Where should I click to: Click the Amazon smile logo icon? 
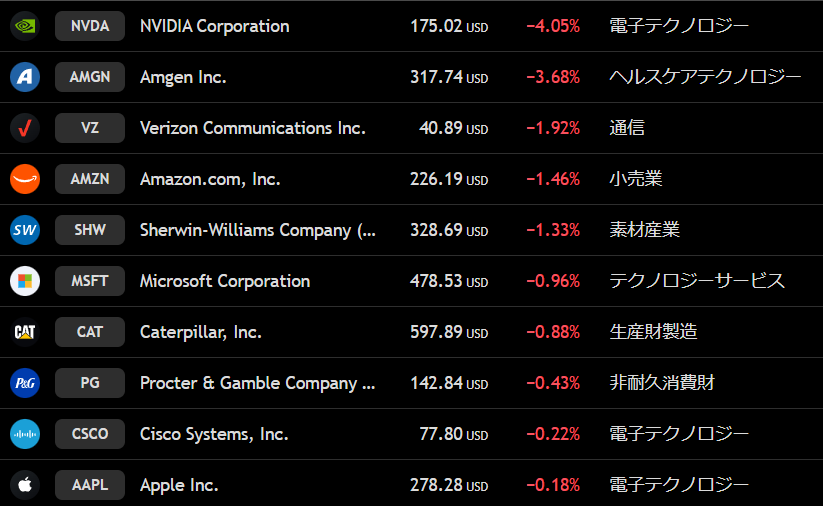[x=24, y=179]
